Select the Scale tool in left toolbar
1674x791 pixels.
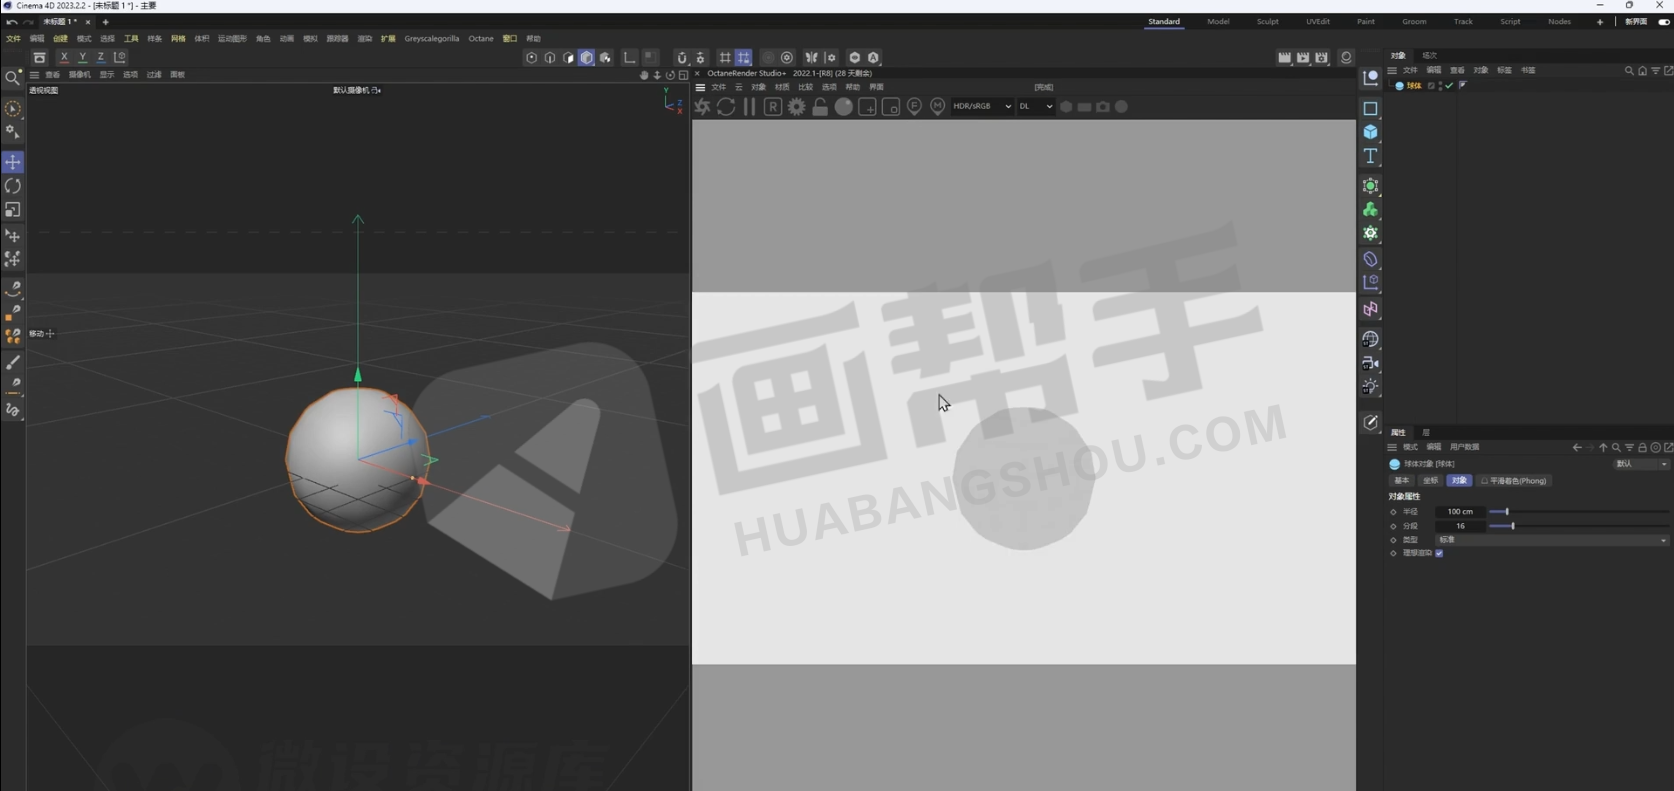(x=13, y=210)
